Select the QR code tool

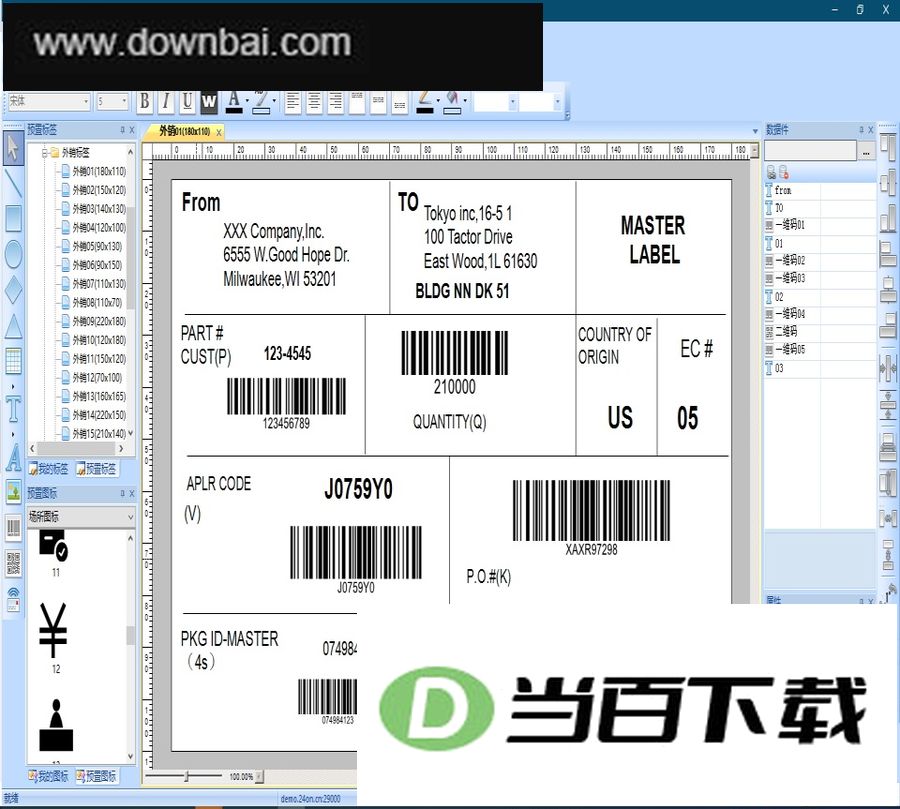13,563
